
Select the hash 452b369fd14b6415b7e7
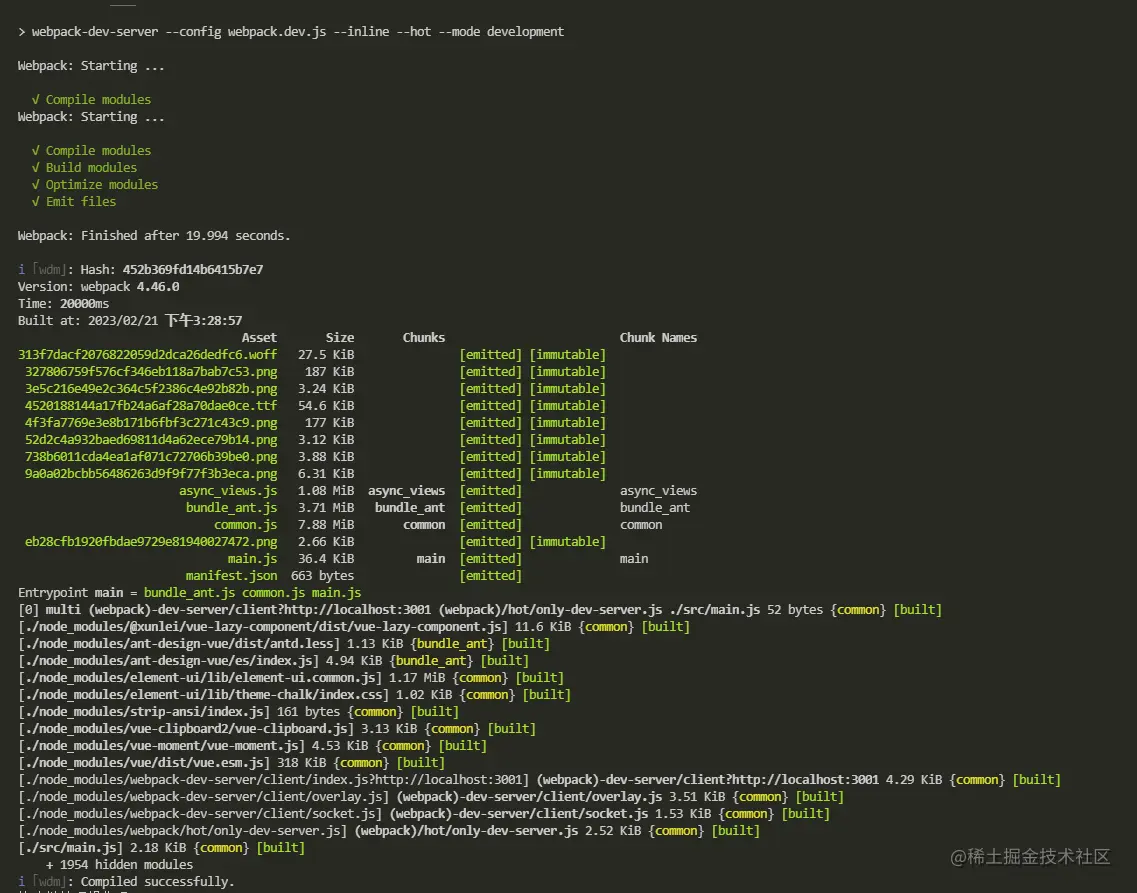point(192,270)
